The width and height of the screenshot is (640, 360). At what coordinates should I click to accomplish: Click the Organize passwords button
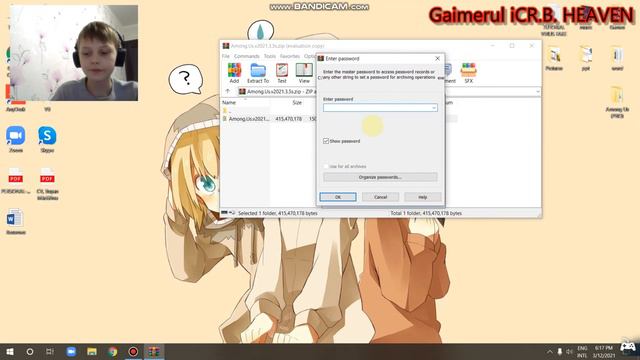[x=380, y=177]
